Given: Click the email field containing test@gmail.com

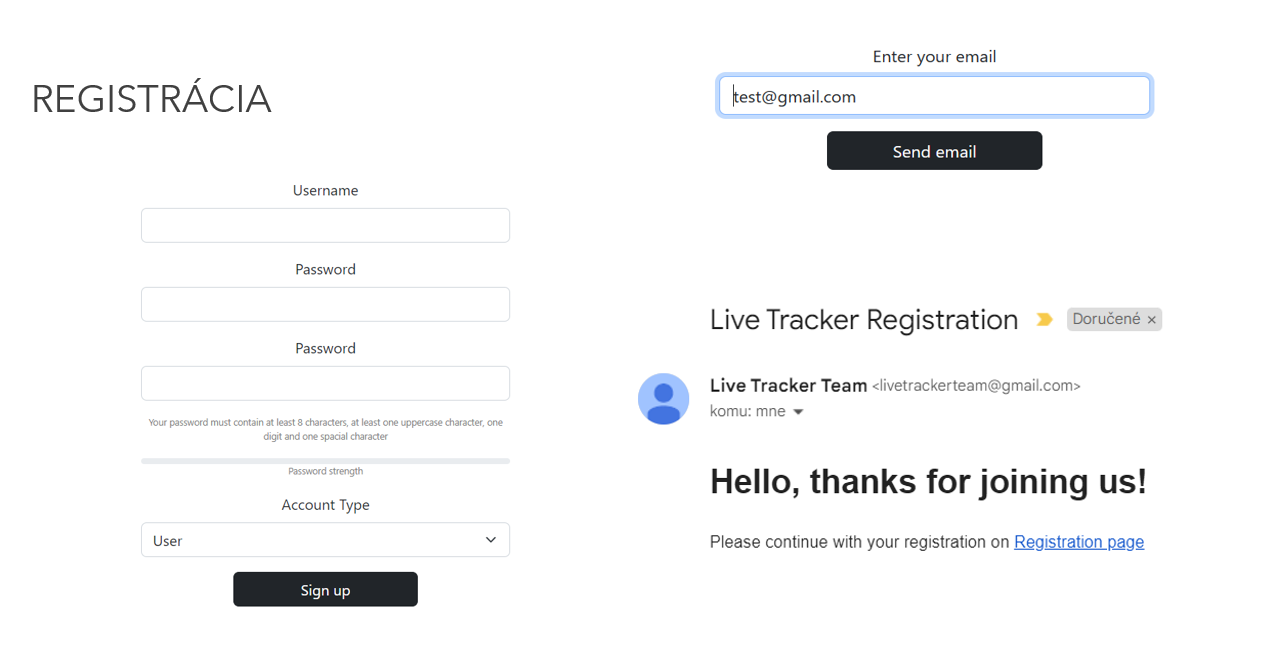Looking at the screenshot, I should click(x=934, y=97).
